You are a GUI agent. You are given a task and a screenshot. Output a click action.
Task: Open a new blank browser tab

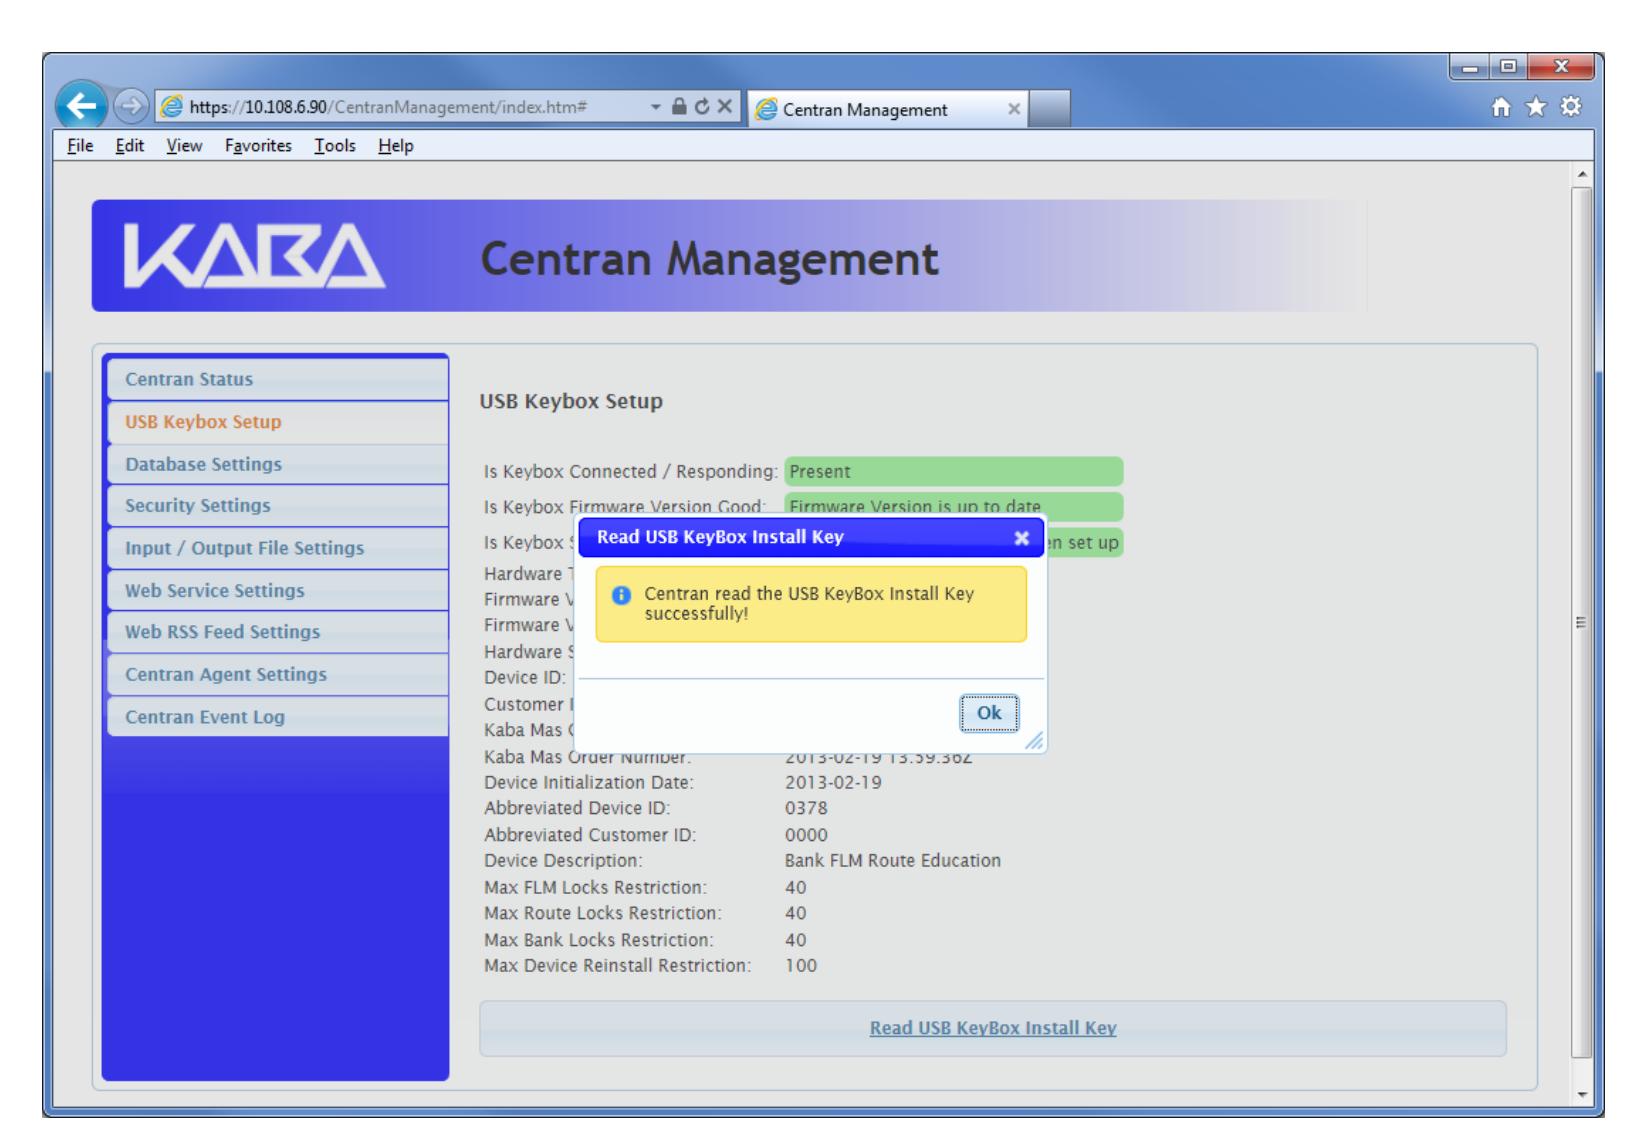(1049, 109)
